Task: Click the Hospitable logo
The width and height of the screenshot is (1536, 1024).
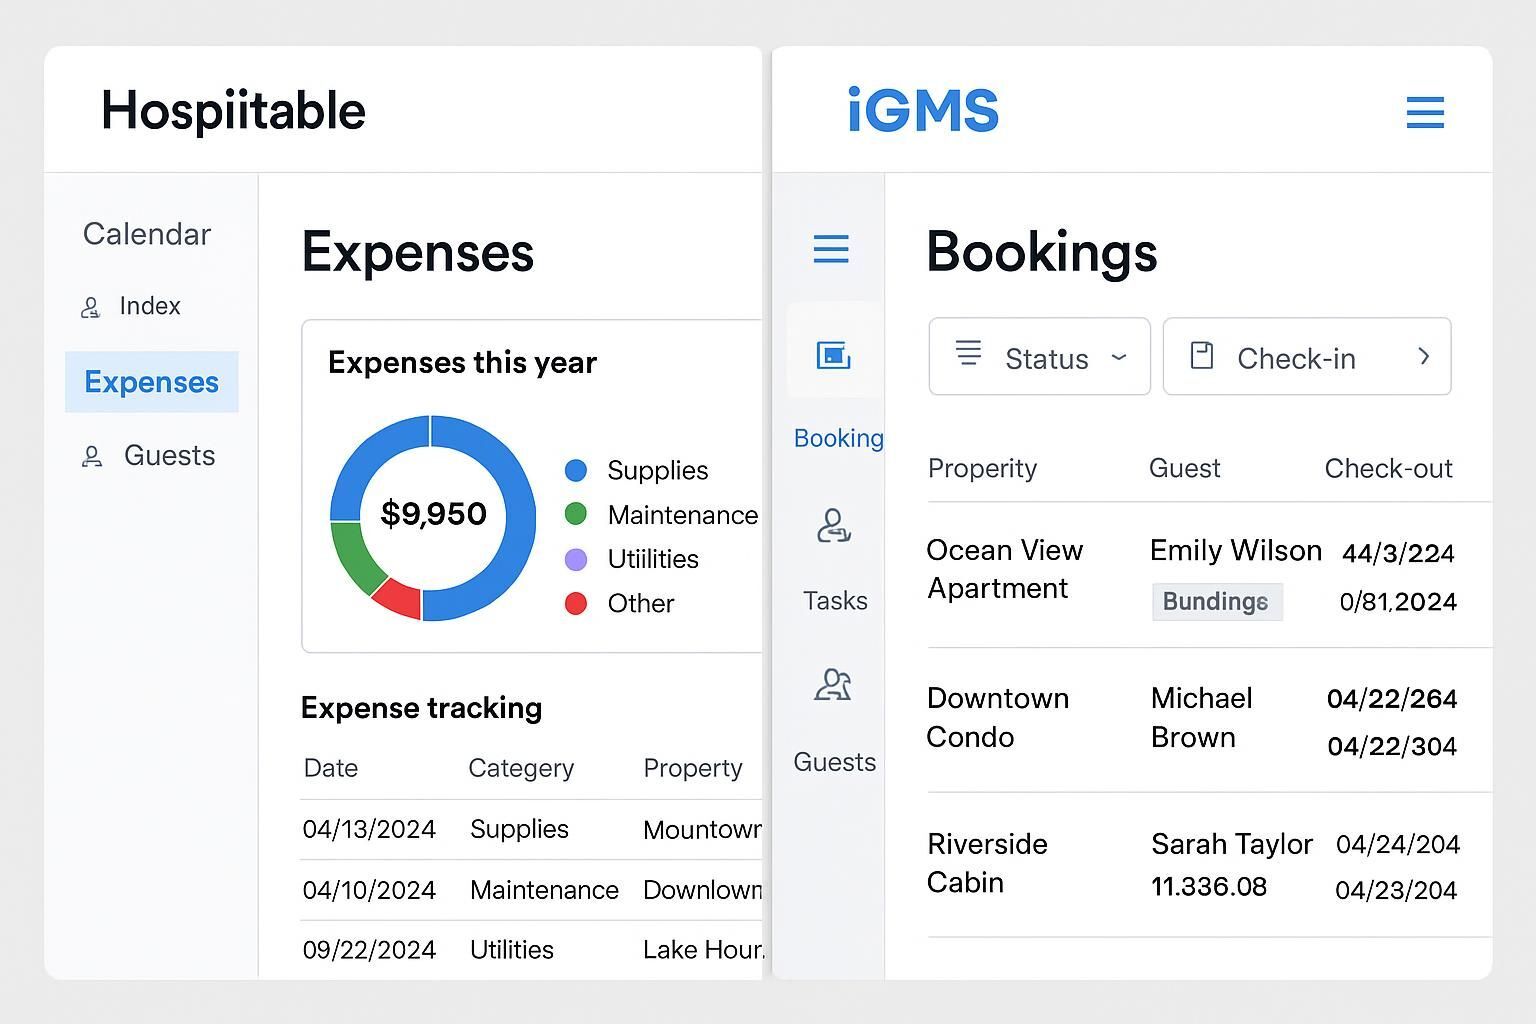Action: [x=233, y=110]
